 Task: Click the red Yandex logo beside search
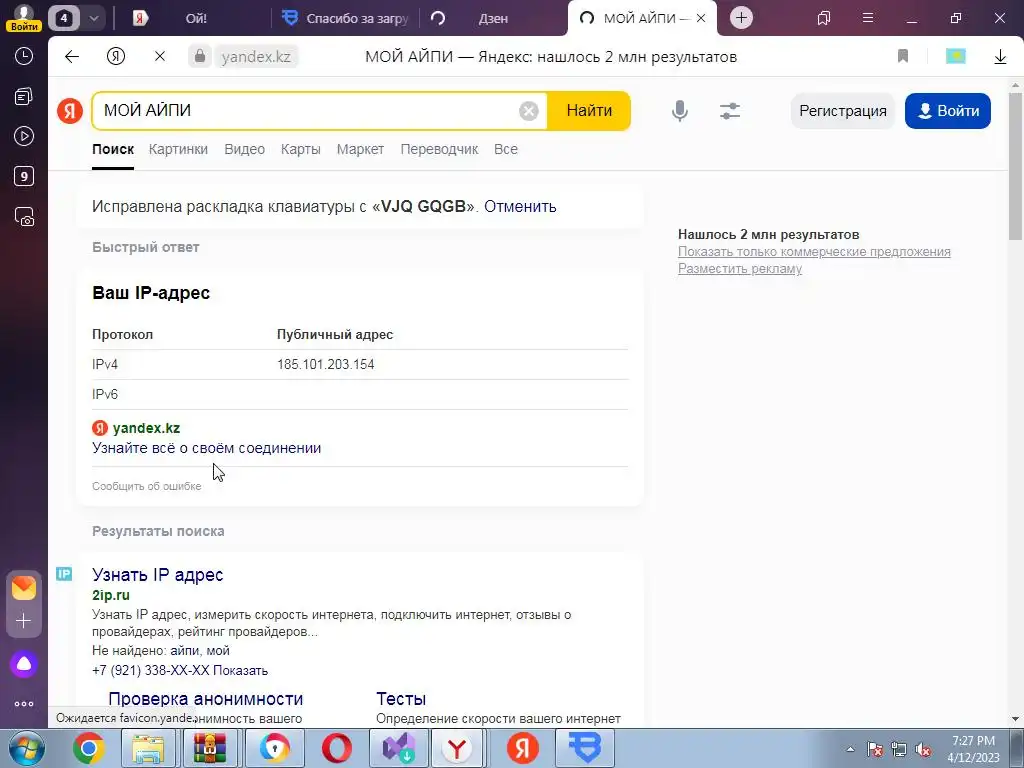tap(69, 110)
